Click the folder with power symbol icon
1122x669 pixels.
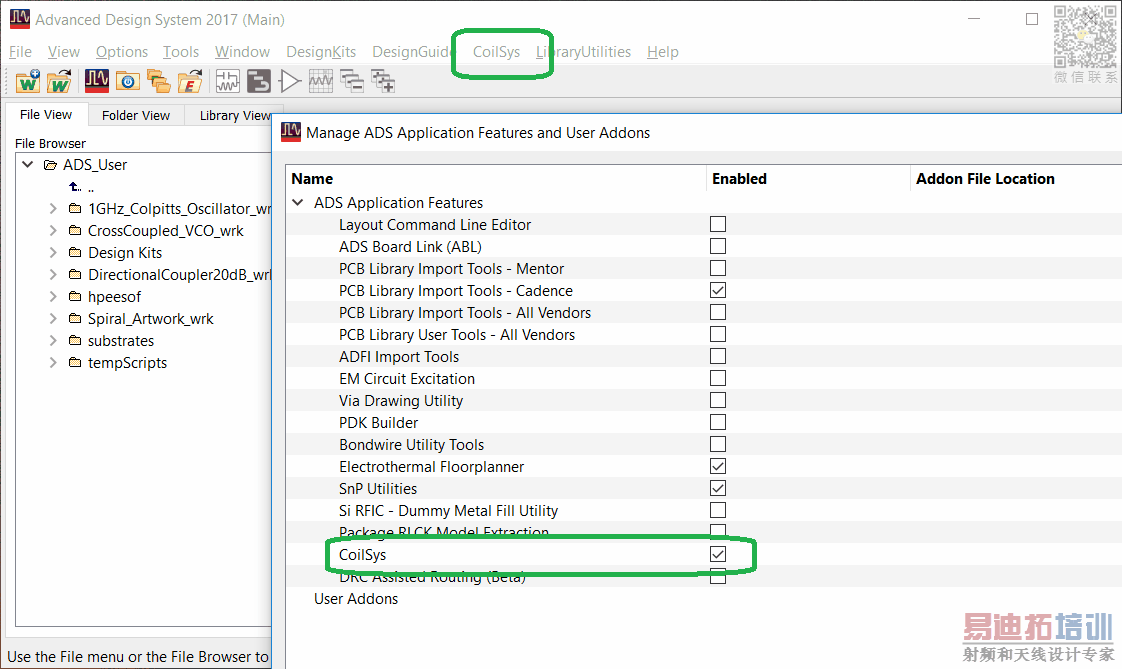128,82
